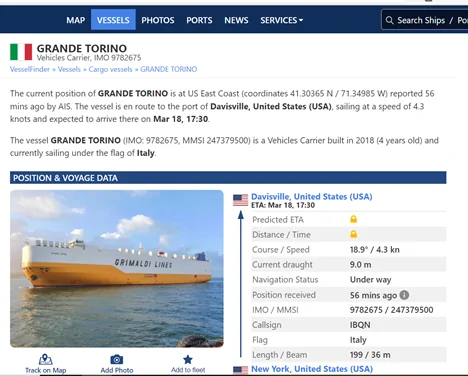Select the callsign value IBQN
The image size is (468, 376).
click(x=360, y=325)
